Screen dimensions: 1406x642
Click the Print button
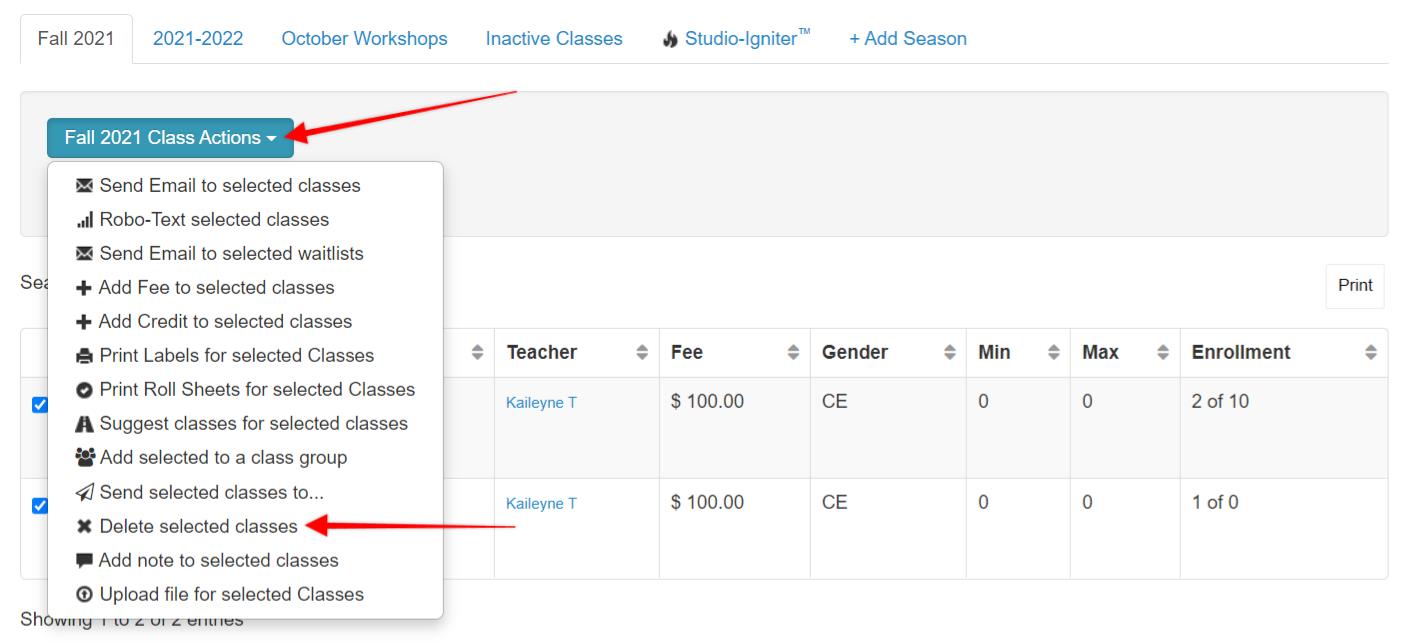pos(1355,285)
